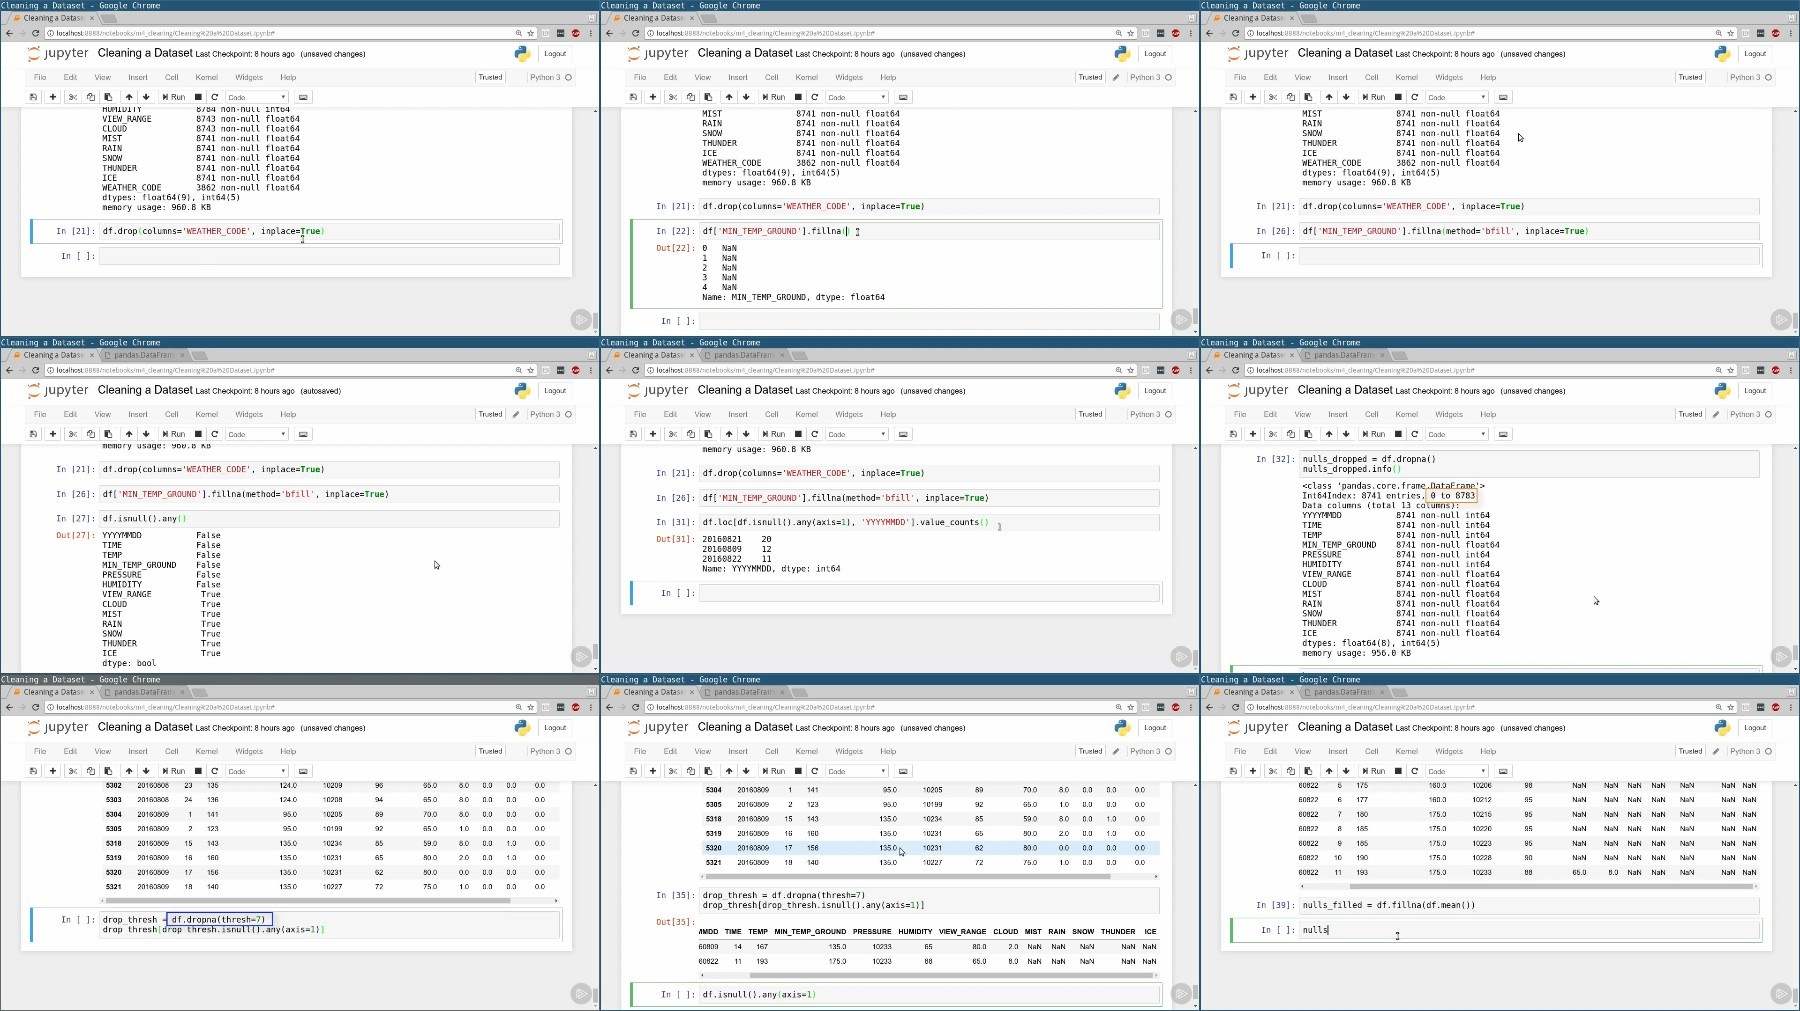The image size is (1800, 1011).
Task: Click the notebook title Cleaning a Dataset in the In [35] notebook
Action: pos(745,727)
